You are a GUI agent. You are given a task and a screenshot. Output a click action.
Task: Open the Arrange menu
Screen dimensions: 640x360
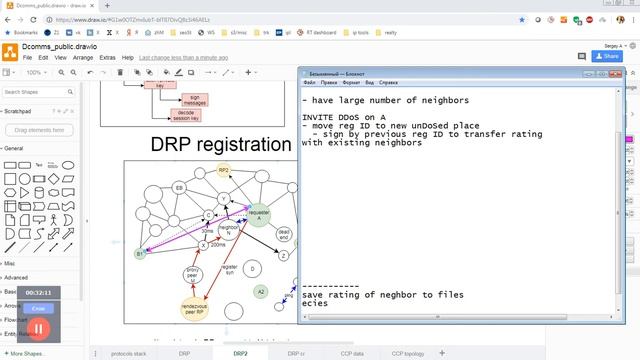83,58
